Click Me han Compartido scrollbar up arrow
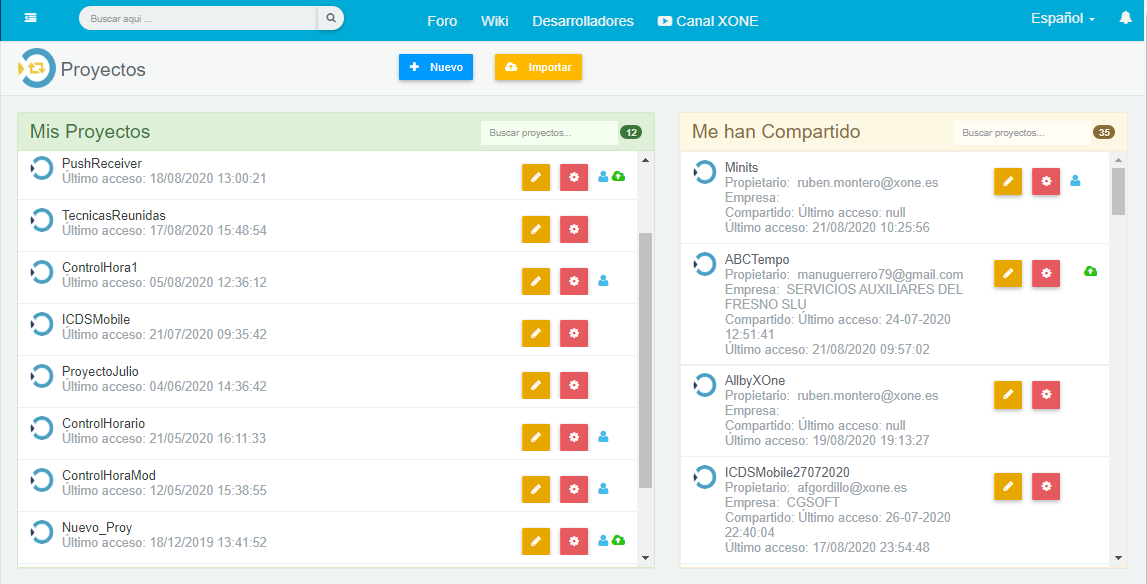 pyautogui.click(x=1118, y=159)
